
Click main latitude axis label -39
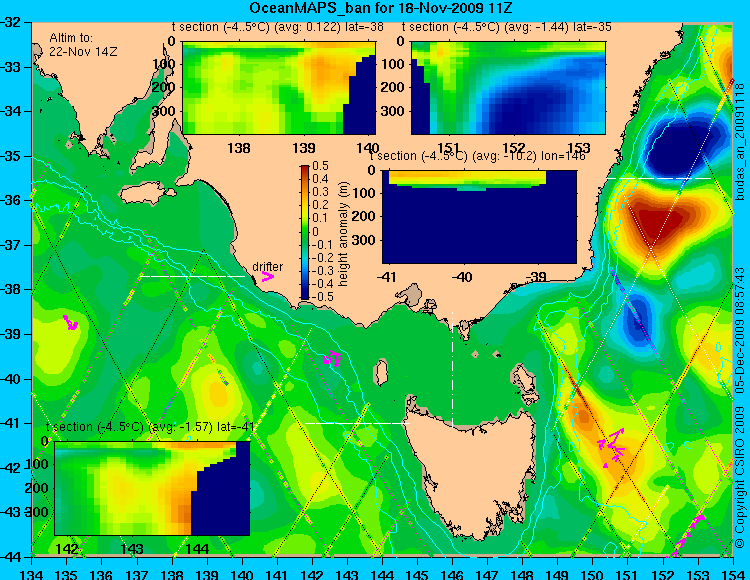click(12, 334)
